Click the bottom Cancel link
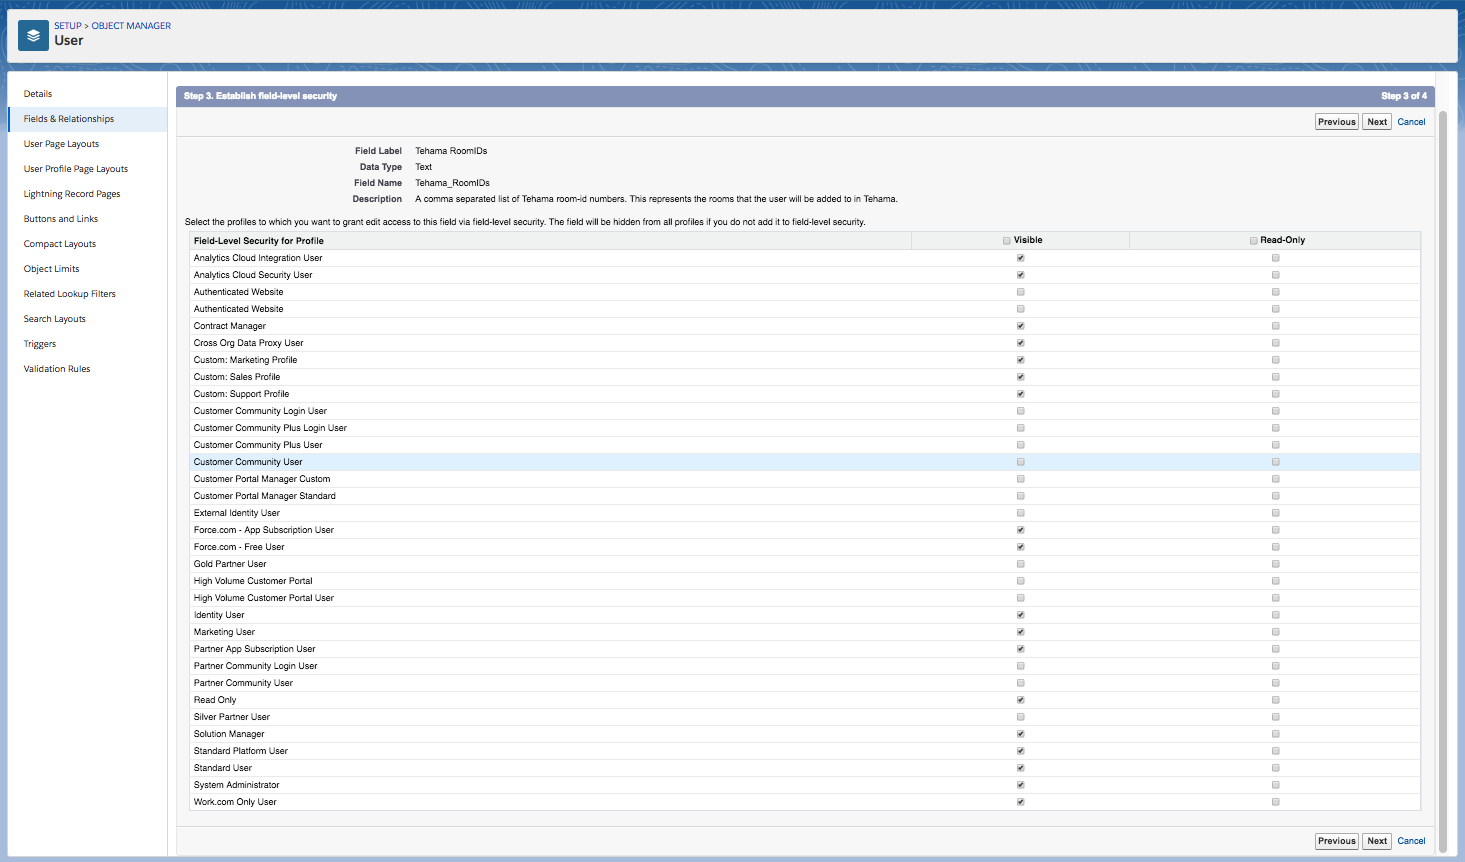This screenshot has height=862, width=1465. (x=1411, y=841)
